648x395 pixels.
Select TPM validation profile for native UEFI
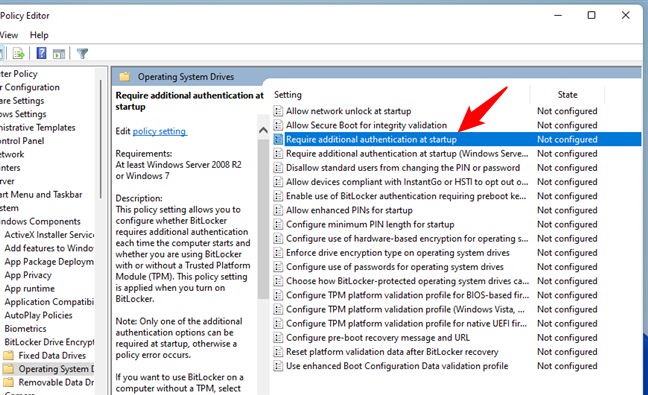coord(407,324)
